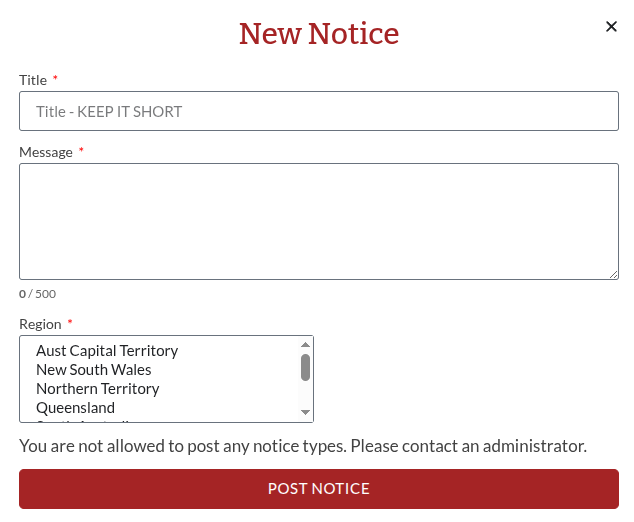Click the Region list scrollbar thumb

[306, 367]
